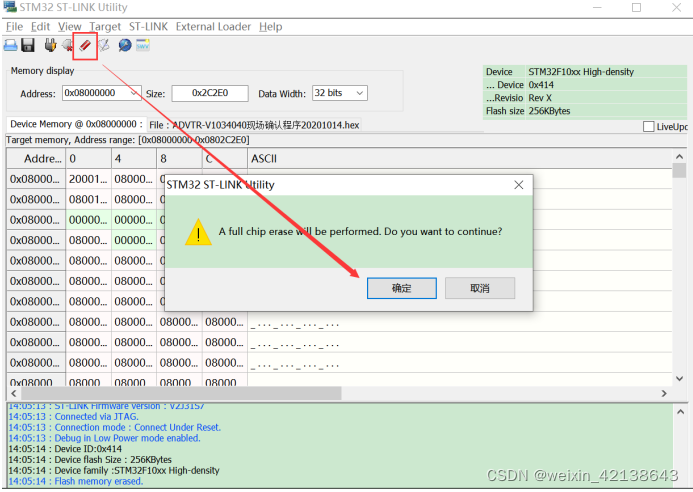Close the erase confirmation dialog
The width and height of the screenshot is (693, 492).
pos(519,185)
